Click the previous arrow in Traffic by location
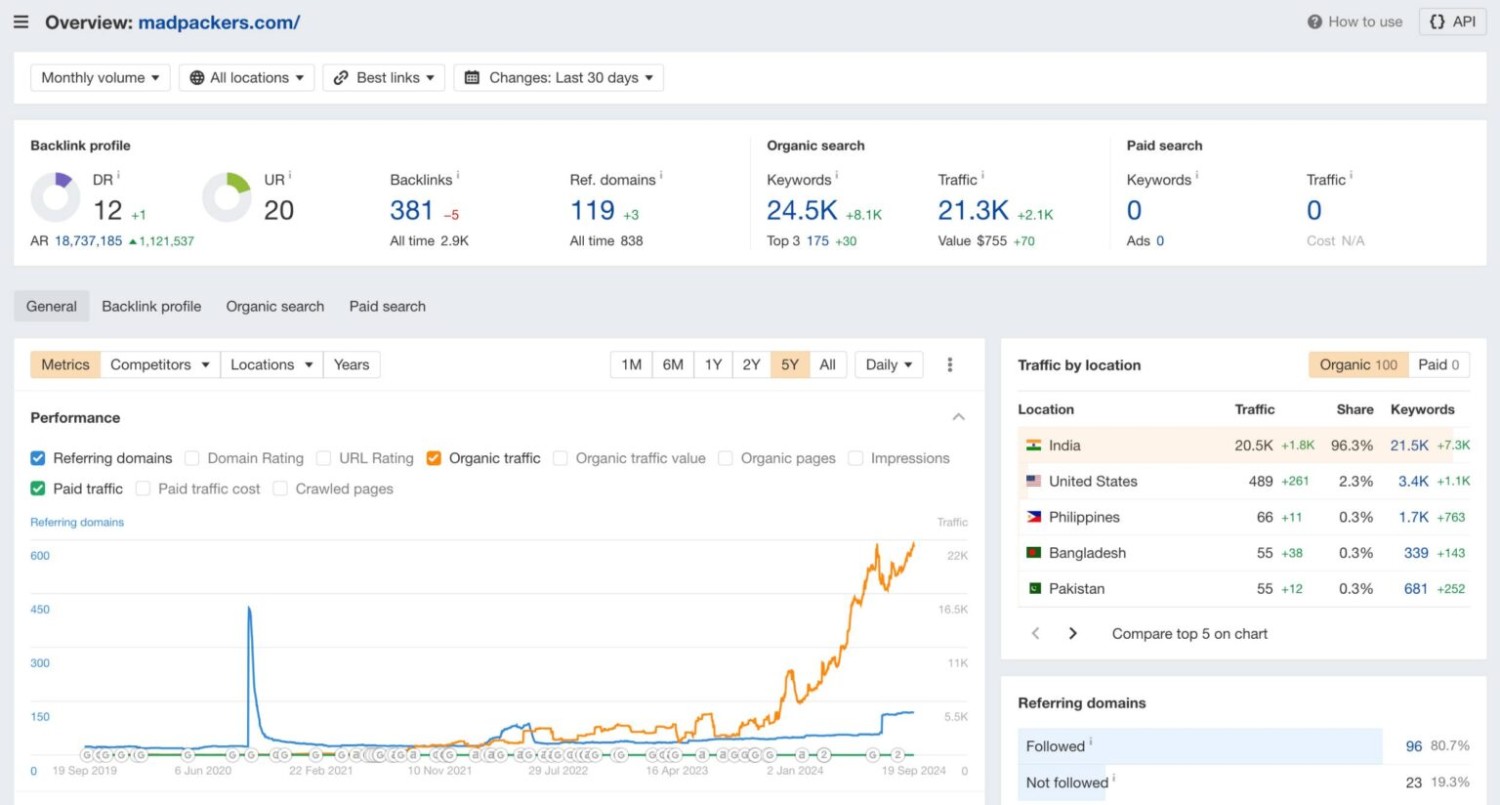The width and height of the screenshot is (1500, 805). [1036, 633]
